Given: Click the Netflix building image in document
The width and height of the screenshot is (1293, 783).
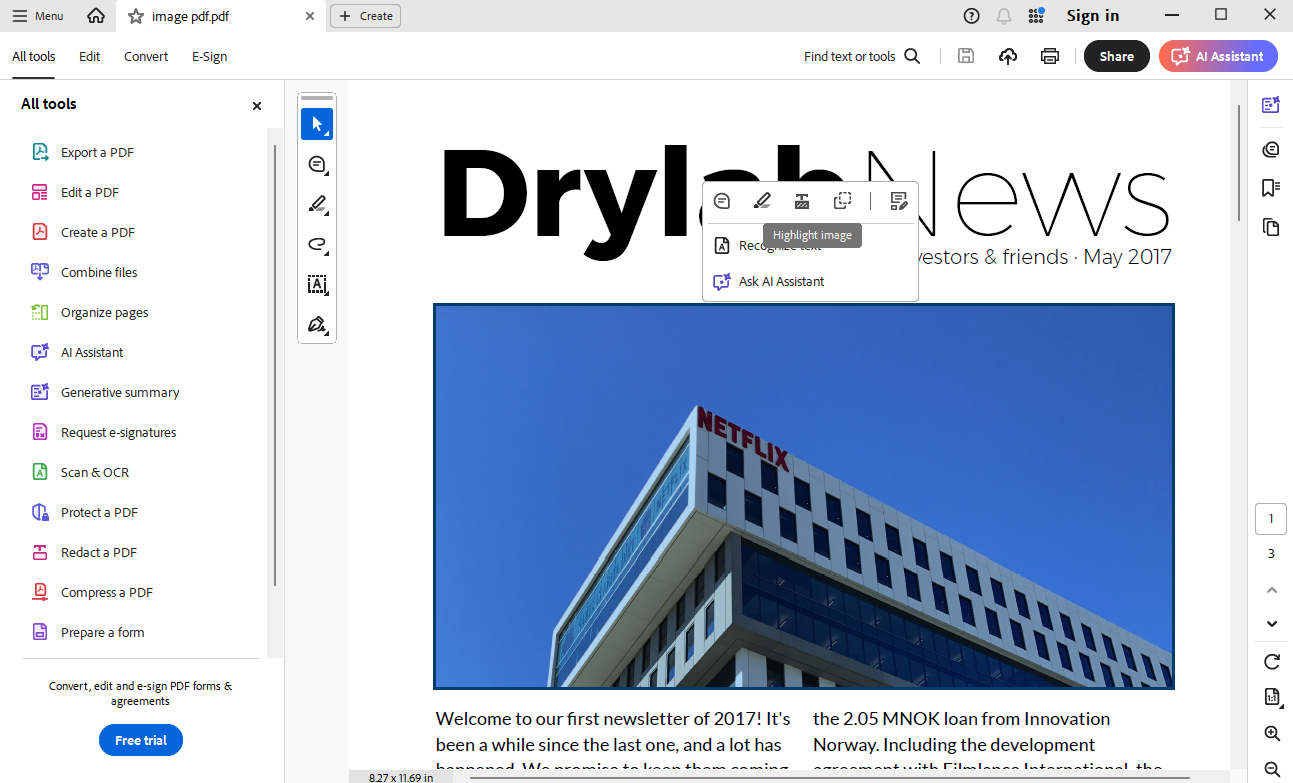Looking at the screenshot, I should click(803, 496).
